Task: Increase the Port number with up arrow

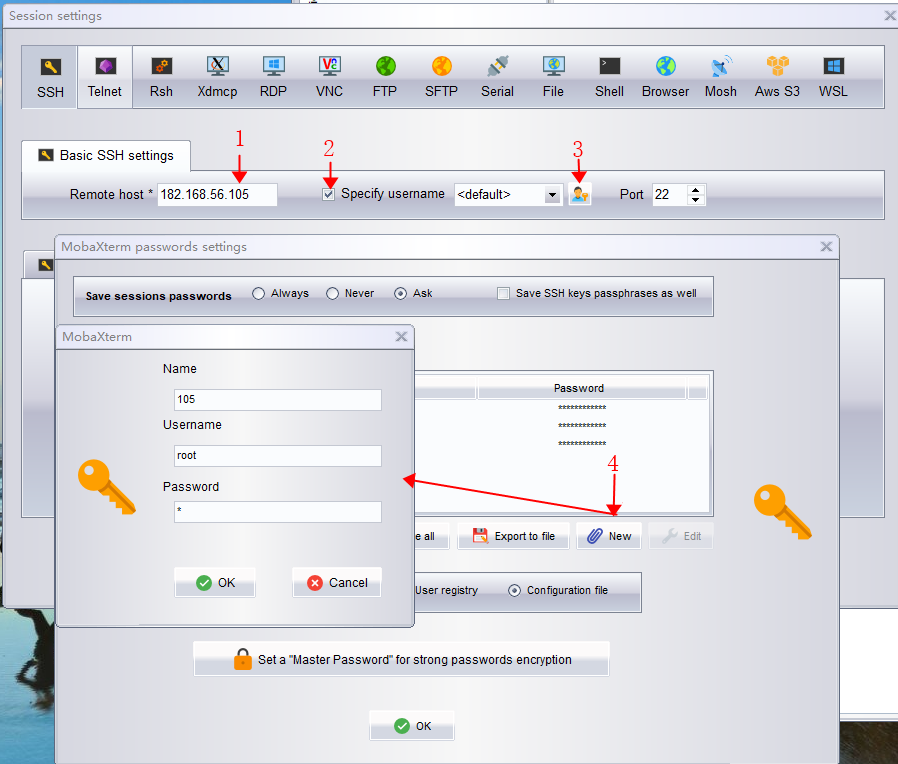Action: (697, 189)
